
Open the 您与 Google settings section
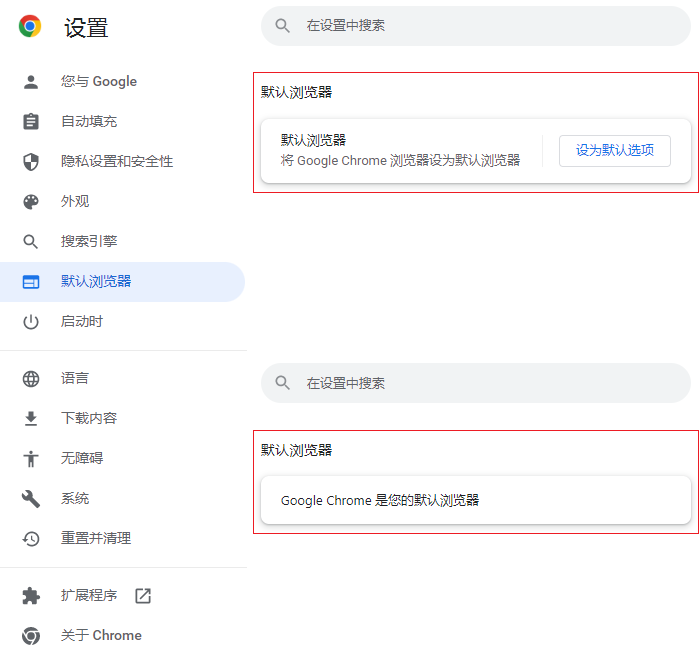[x=122, y=82]
